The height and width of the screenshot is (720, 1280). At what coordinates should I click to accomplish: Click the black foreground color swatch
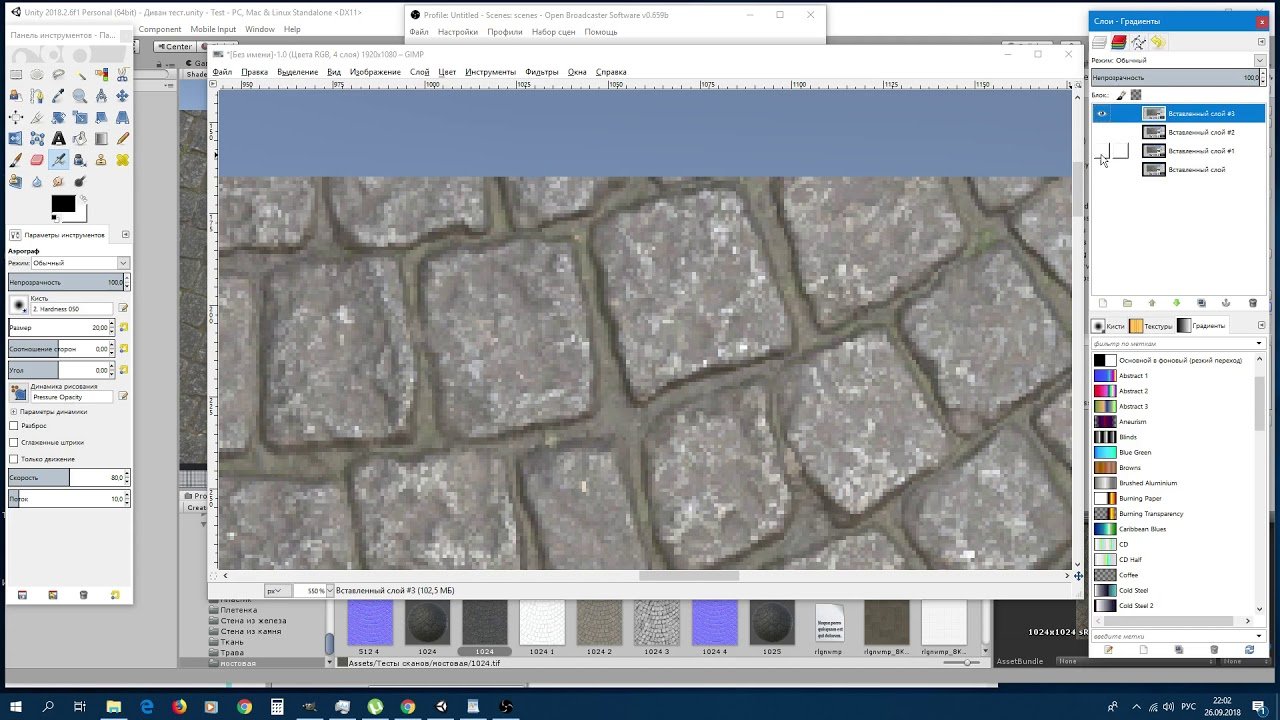[x=63, y=204]
